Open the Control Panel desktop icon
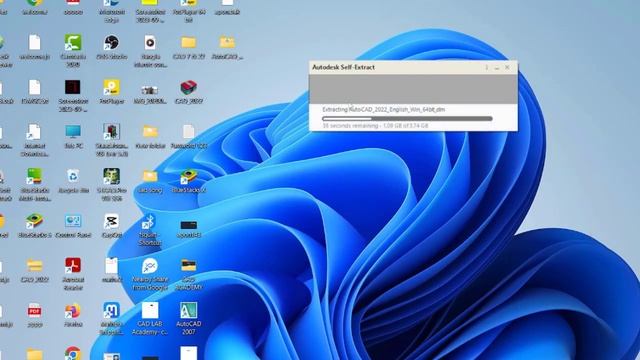This screenshot has height=360, width=640. (x=73, y=221)
